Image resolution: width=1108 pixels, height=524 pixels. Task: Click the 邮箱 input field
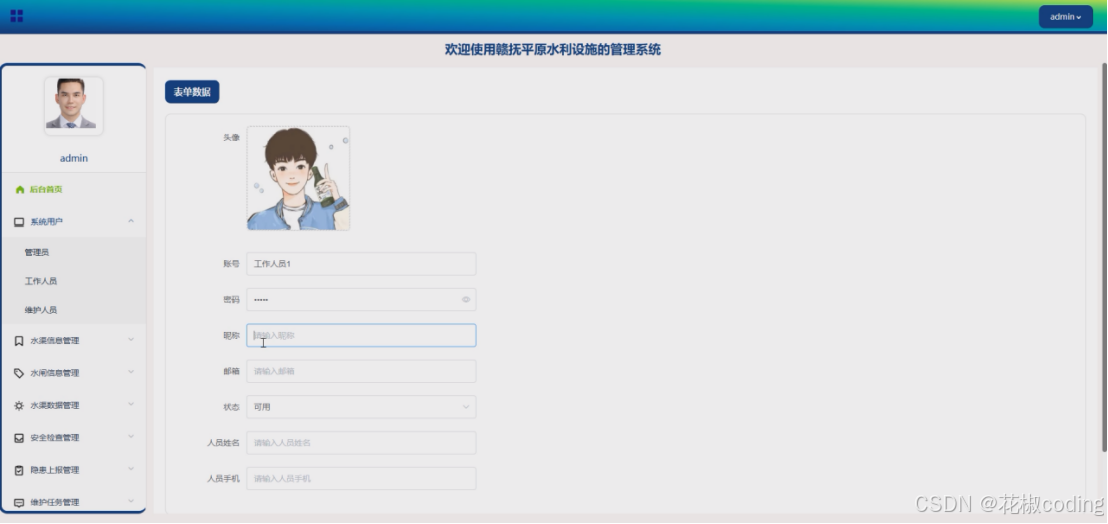coord(361,371)
